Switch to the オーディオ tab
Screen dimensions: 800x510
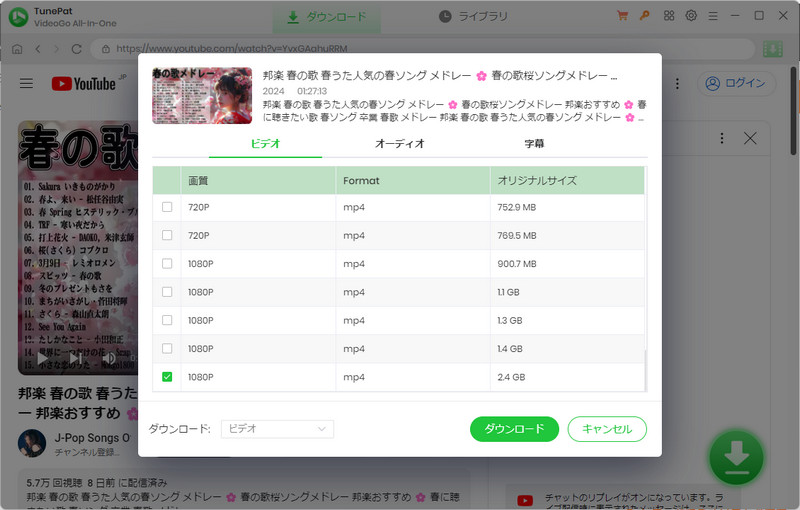[x=399, y=144]
